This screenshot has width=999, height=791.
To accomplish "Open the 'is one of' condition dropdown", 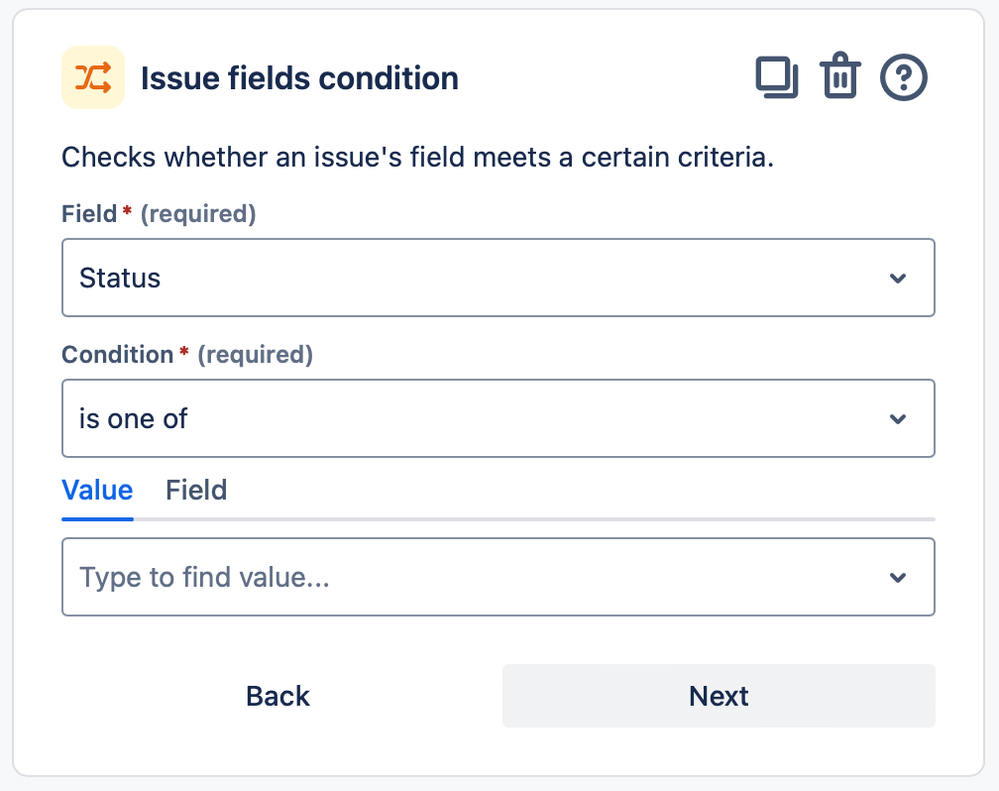I will click(x=499, y=418).
